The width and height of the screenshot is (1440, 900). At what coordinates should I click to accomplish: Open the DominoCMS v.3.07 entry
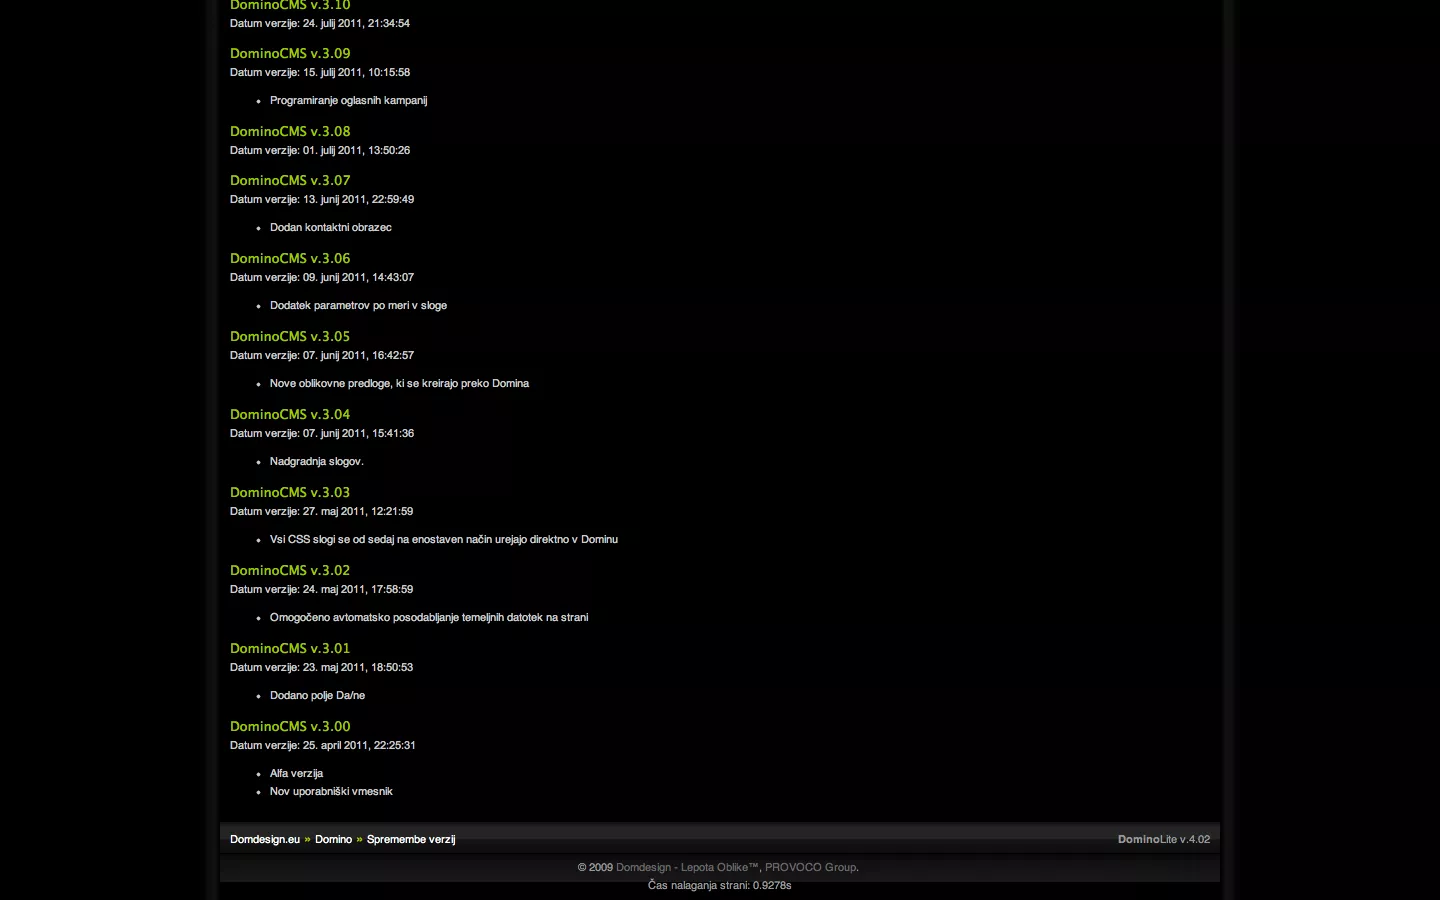pyautogui.click(x=290, y=180)
